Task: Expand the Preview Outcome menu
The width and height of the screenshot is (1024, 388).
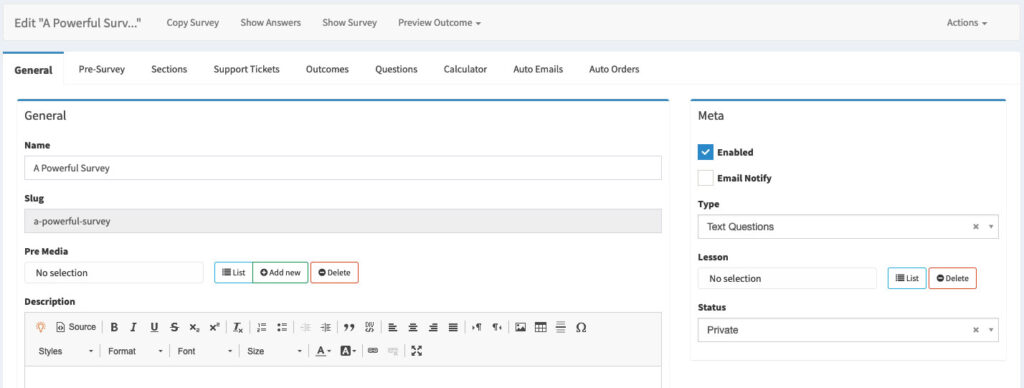Action: coord(440,22)
